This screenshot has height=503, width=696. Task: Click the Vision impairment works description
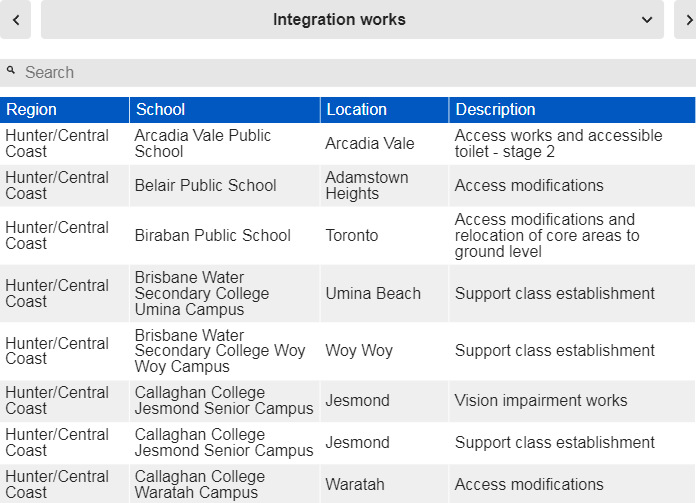(x=541, y=400)
